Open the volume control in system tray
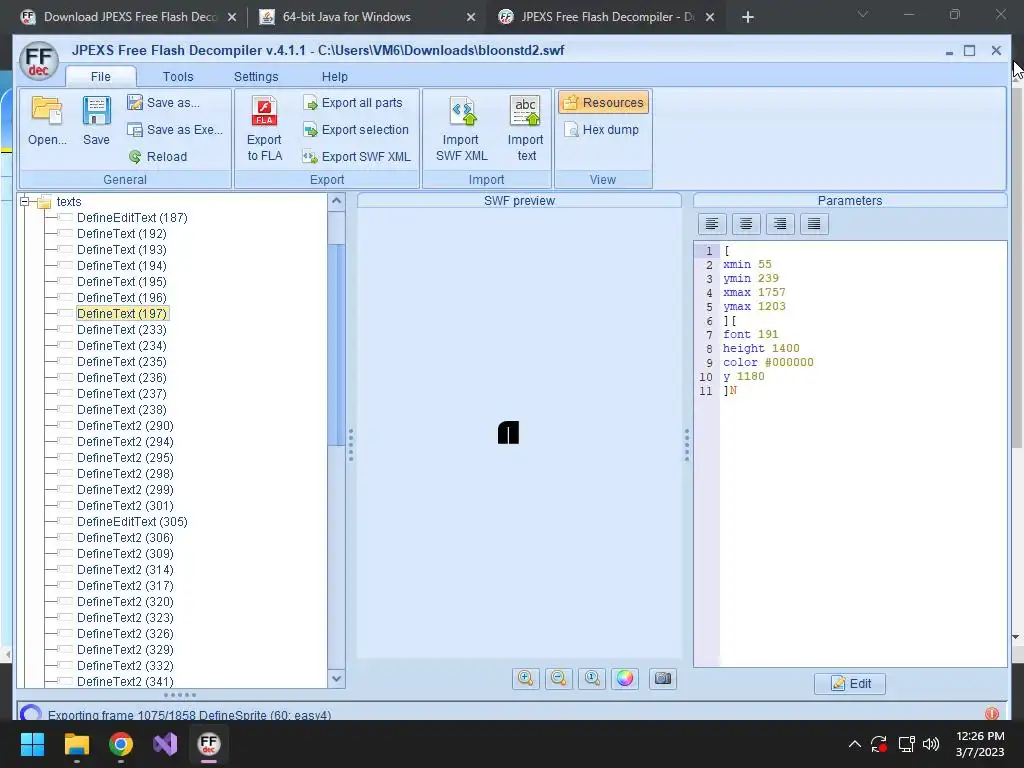This screenshot has height=768, width=1024. tap(931, 744)
